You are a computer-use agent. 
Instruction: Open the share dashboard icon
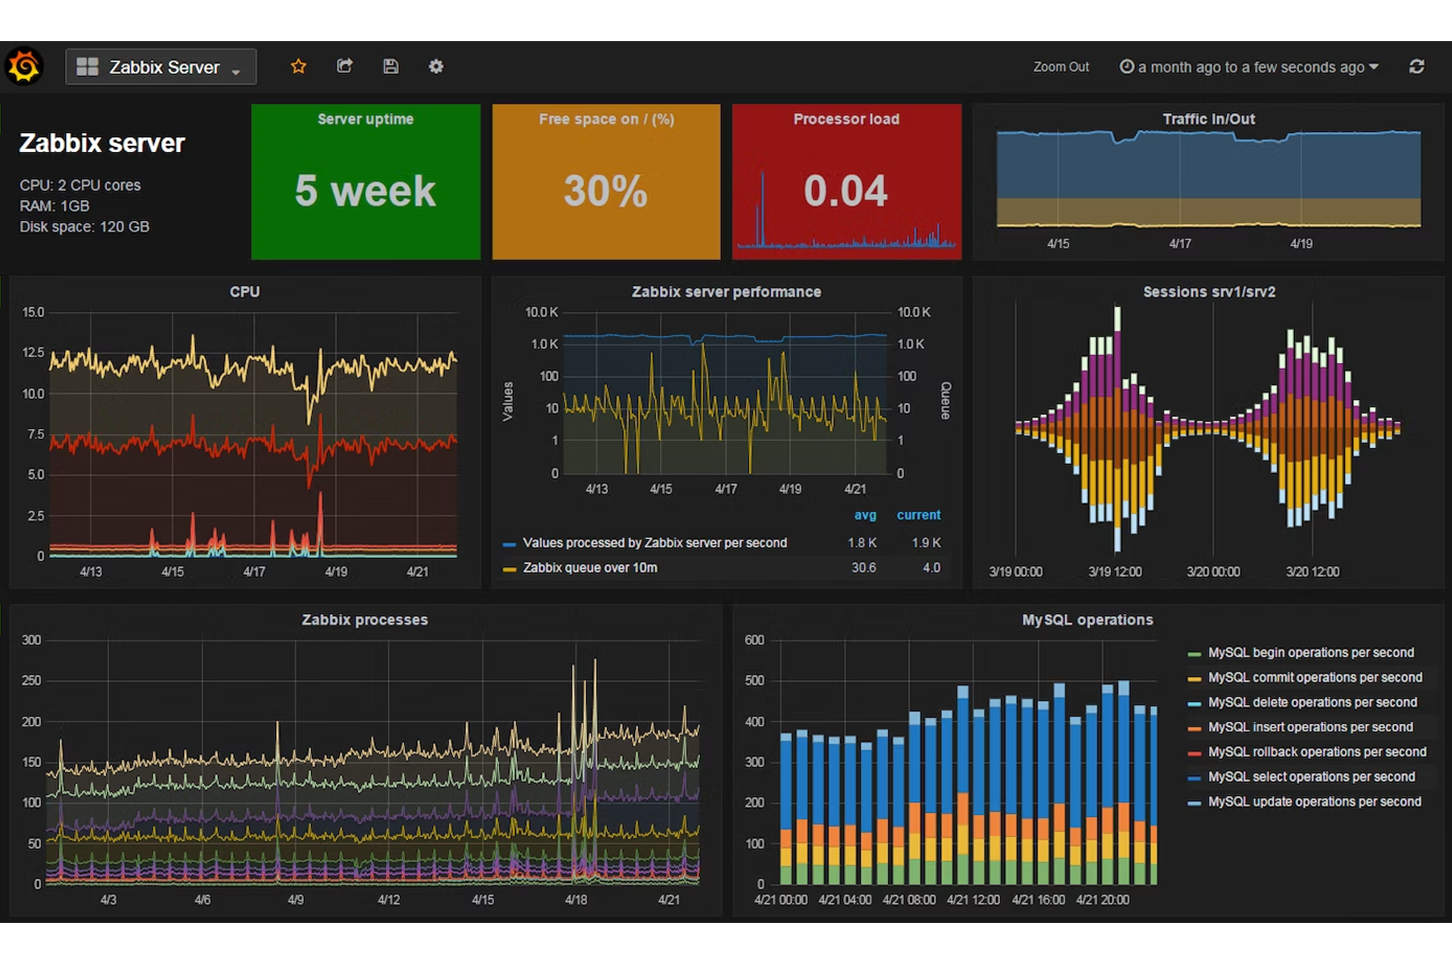point(345,67)
